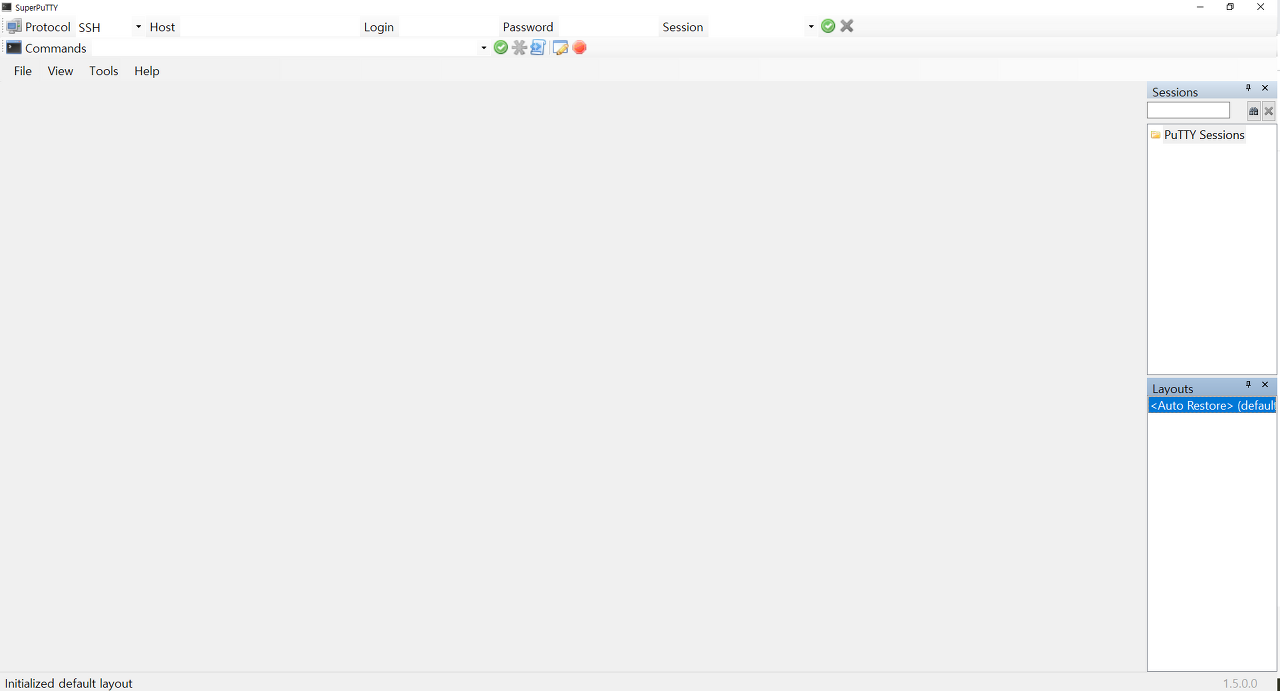Open the Commands history dropdown arrow

coord(484,48)
